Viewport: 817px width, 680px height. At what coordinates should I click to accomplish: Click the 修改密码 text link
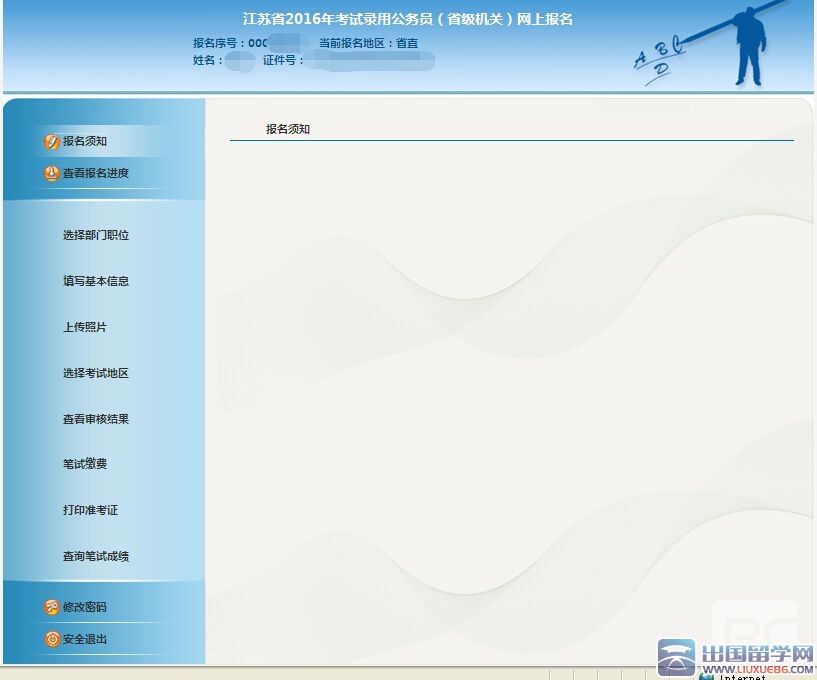pos(85,607)
